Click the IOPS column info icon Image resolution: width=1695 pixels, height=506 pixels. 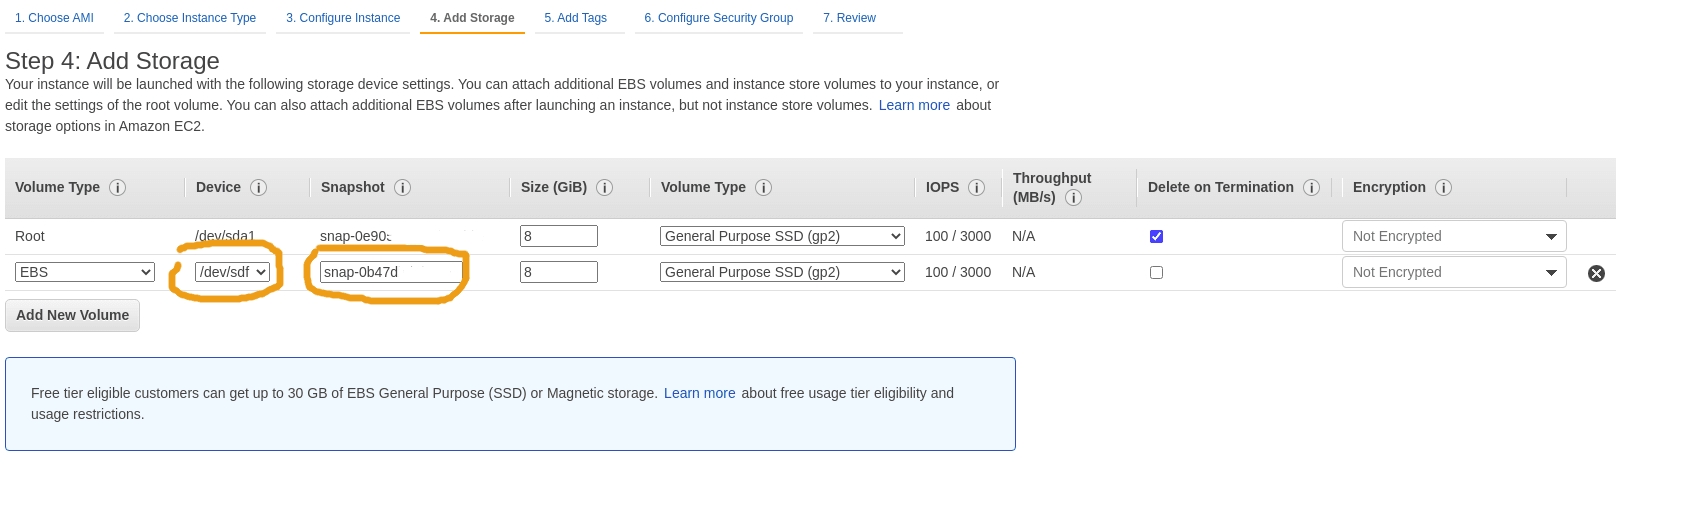tap(976, 187)
